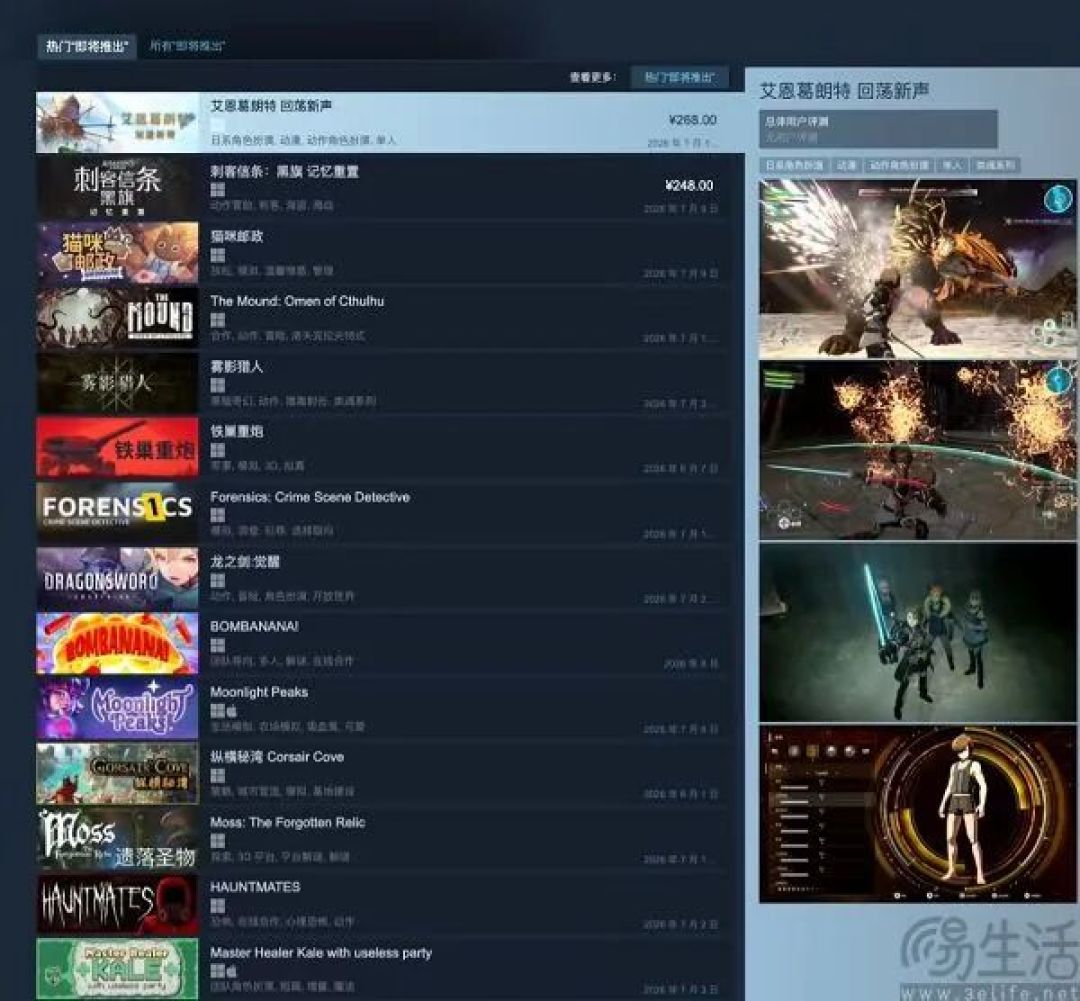Click the BOMBANANA! game title
This screenshot has width=1080, height=1001.
(x=254, y=626)
